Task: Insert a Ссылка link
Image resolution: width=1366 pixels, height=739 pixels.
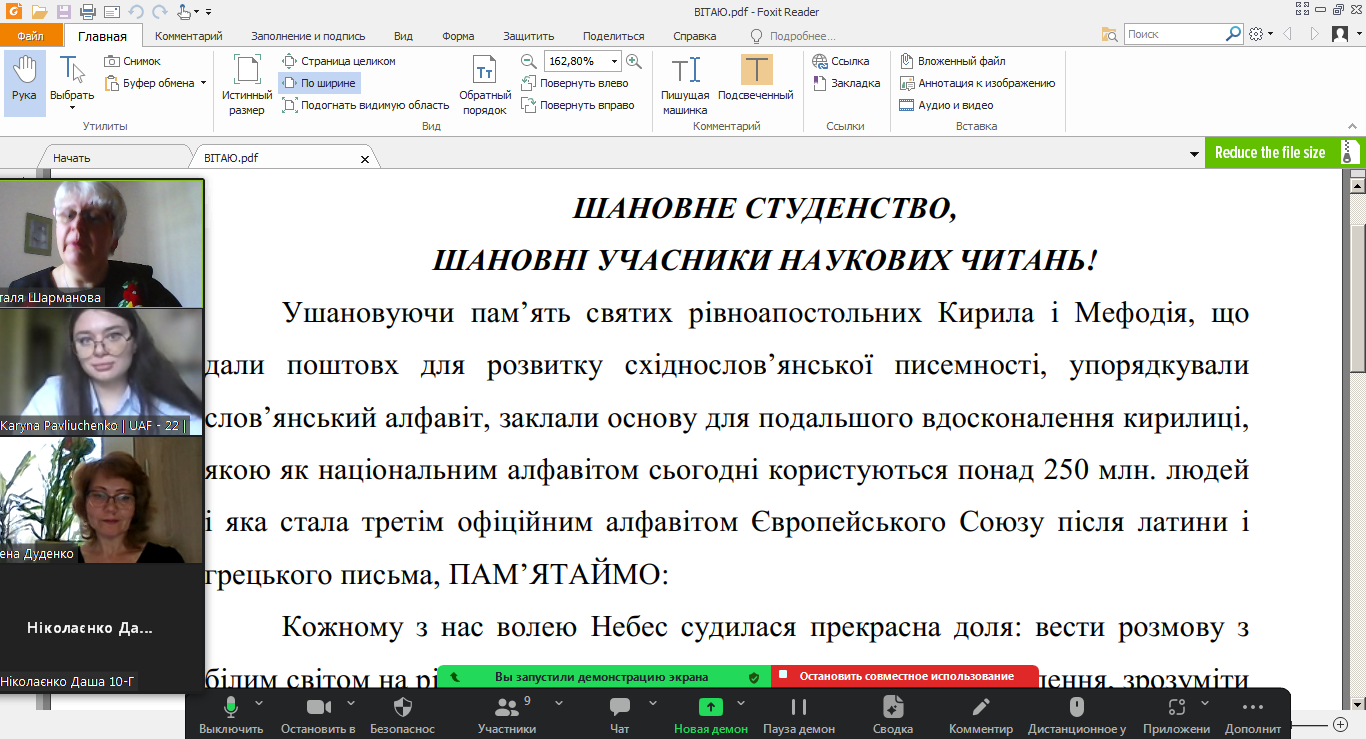Action: click(841, 61)
